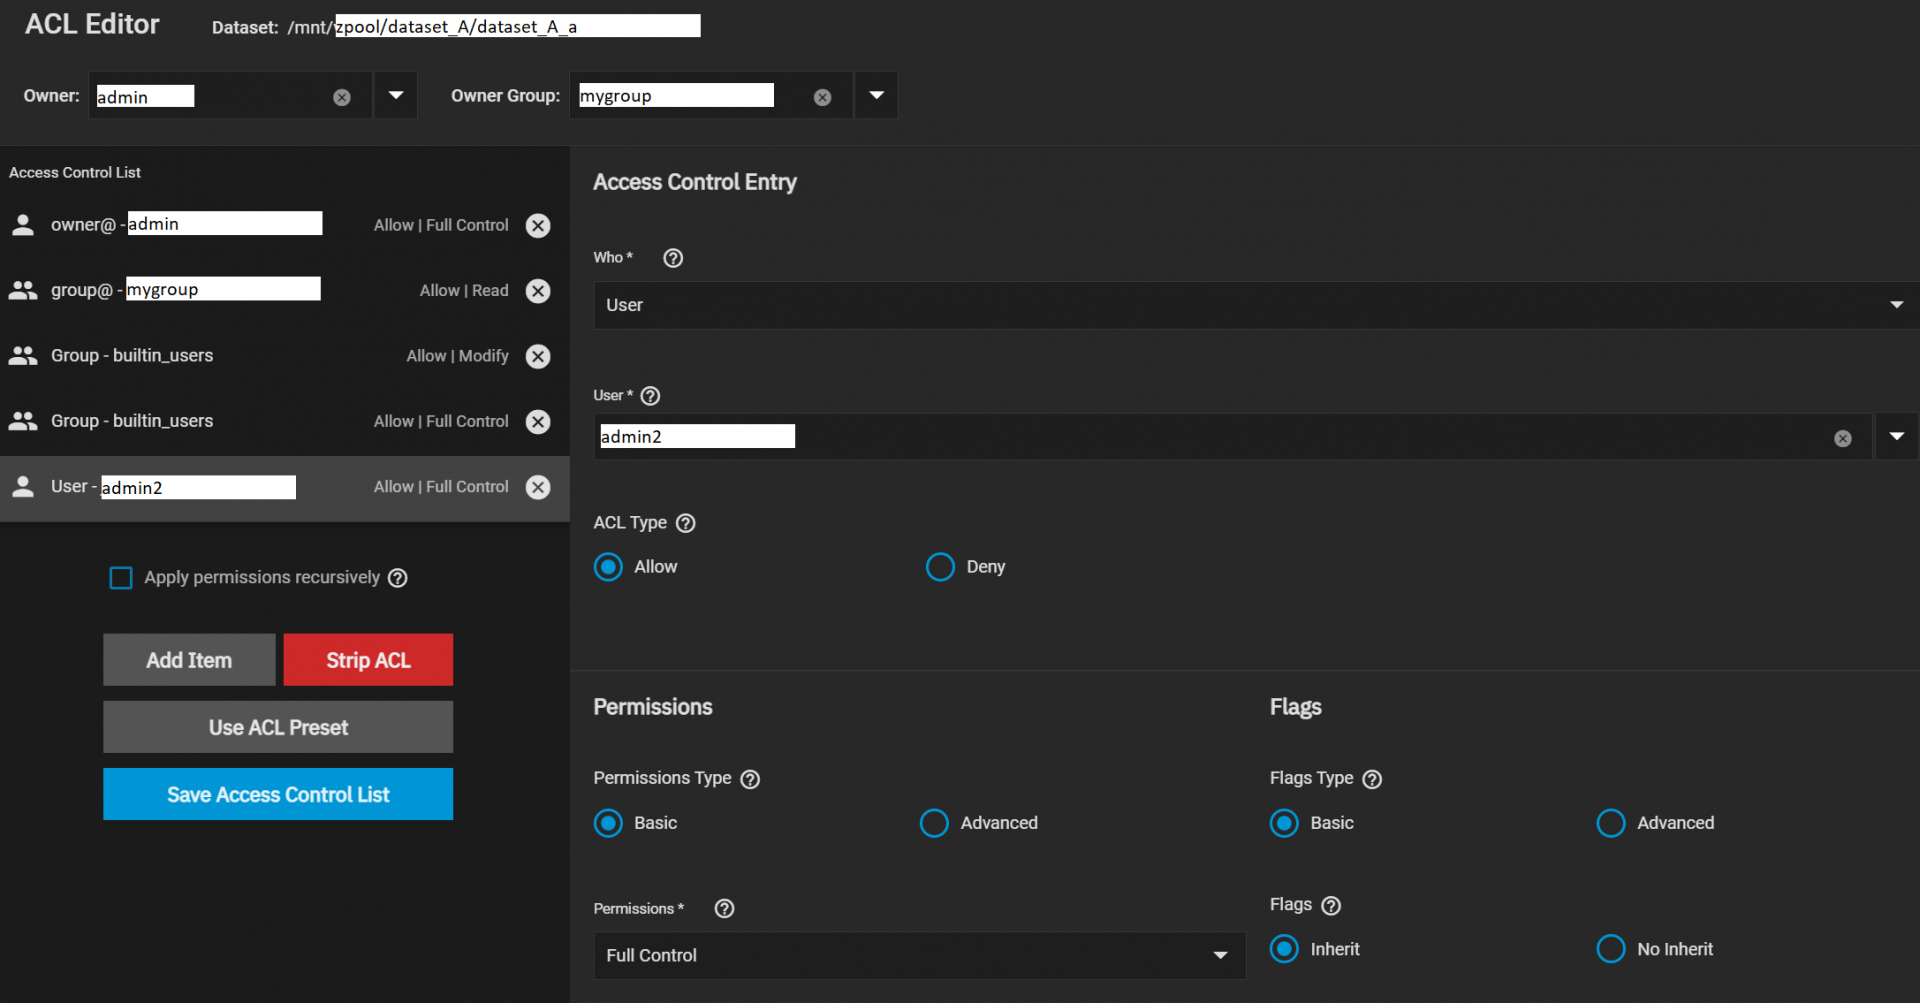The height and width of the screenshot is (1003, 1920).
Task: Remove the owner@ admin ACL entry
Action: click(538, 226)
